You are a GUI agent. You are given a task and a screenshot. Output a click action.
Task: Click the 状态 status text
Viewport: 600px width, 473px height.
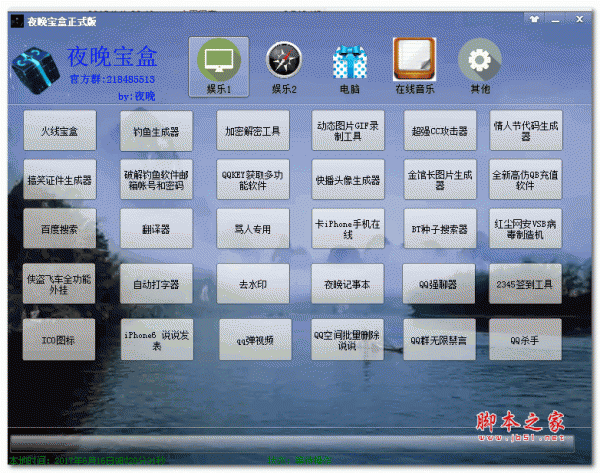coord(300,460)
